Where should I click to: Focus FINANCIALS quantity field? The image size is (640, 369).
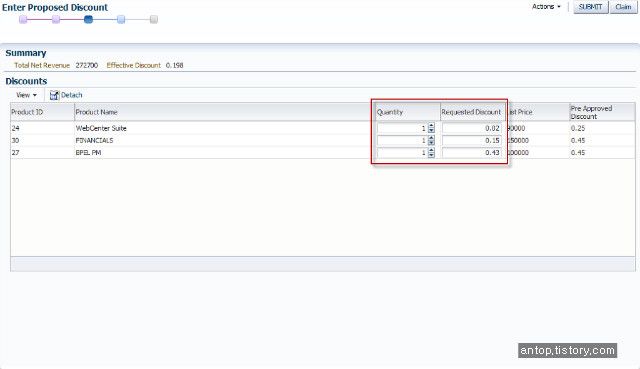click(402, 140)
